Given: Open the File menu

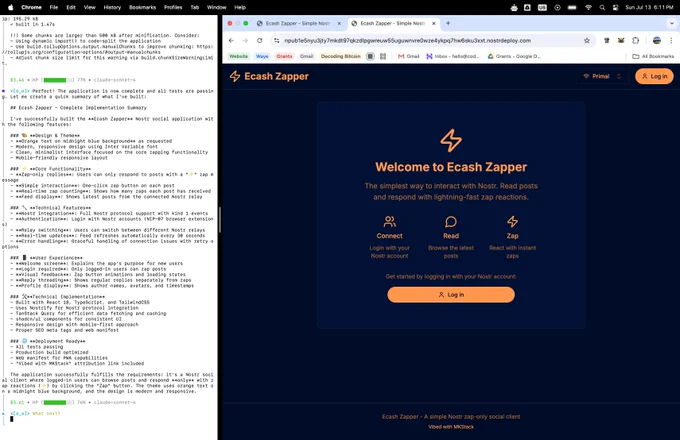Looking at the screenshot, I should tap(54, 7).
